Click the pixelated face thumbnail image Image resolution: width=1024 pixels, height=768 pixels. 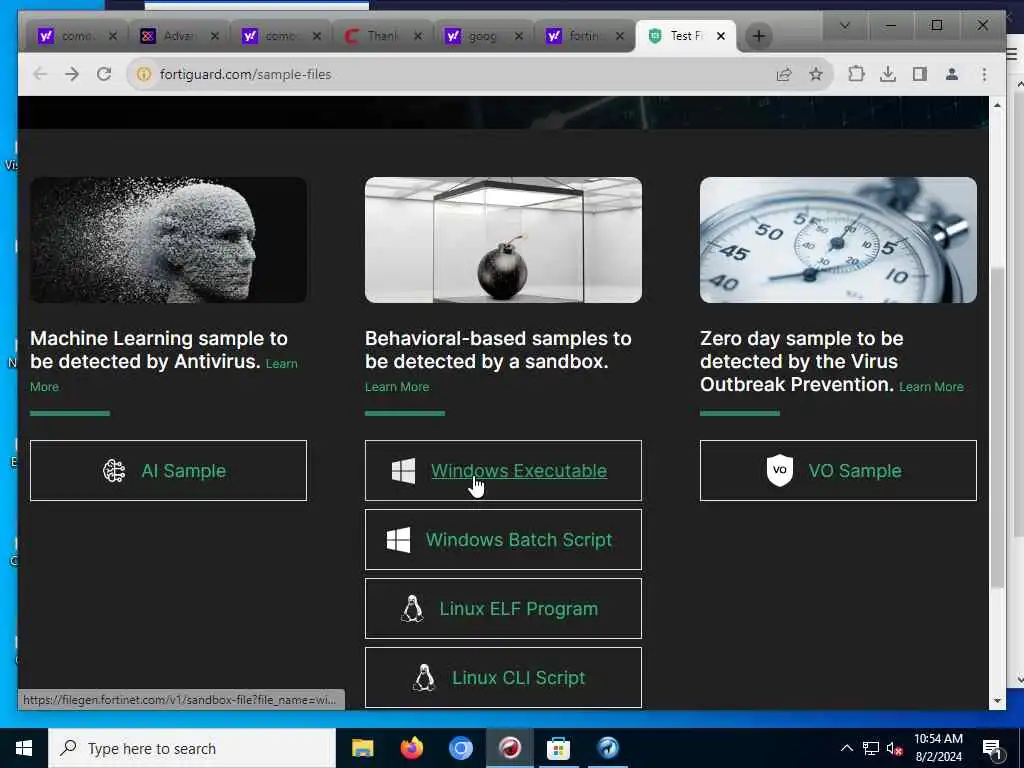[168, 240]
